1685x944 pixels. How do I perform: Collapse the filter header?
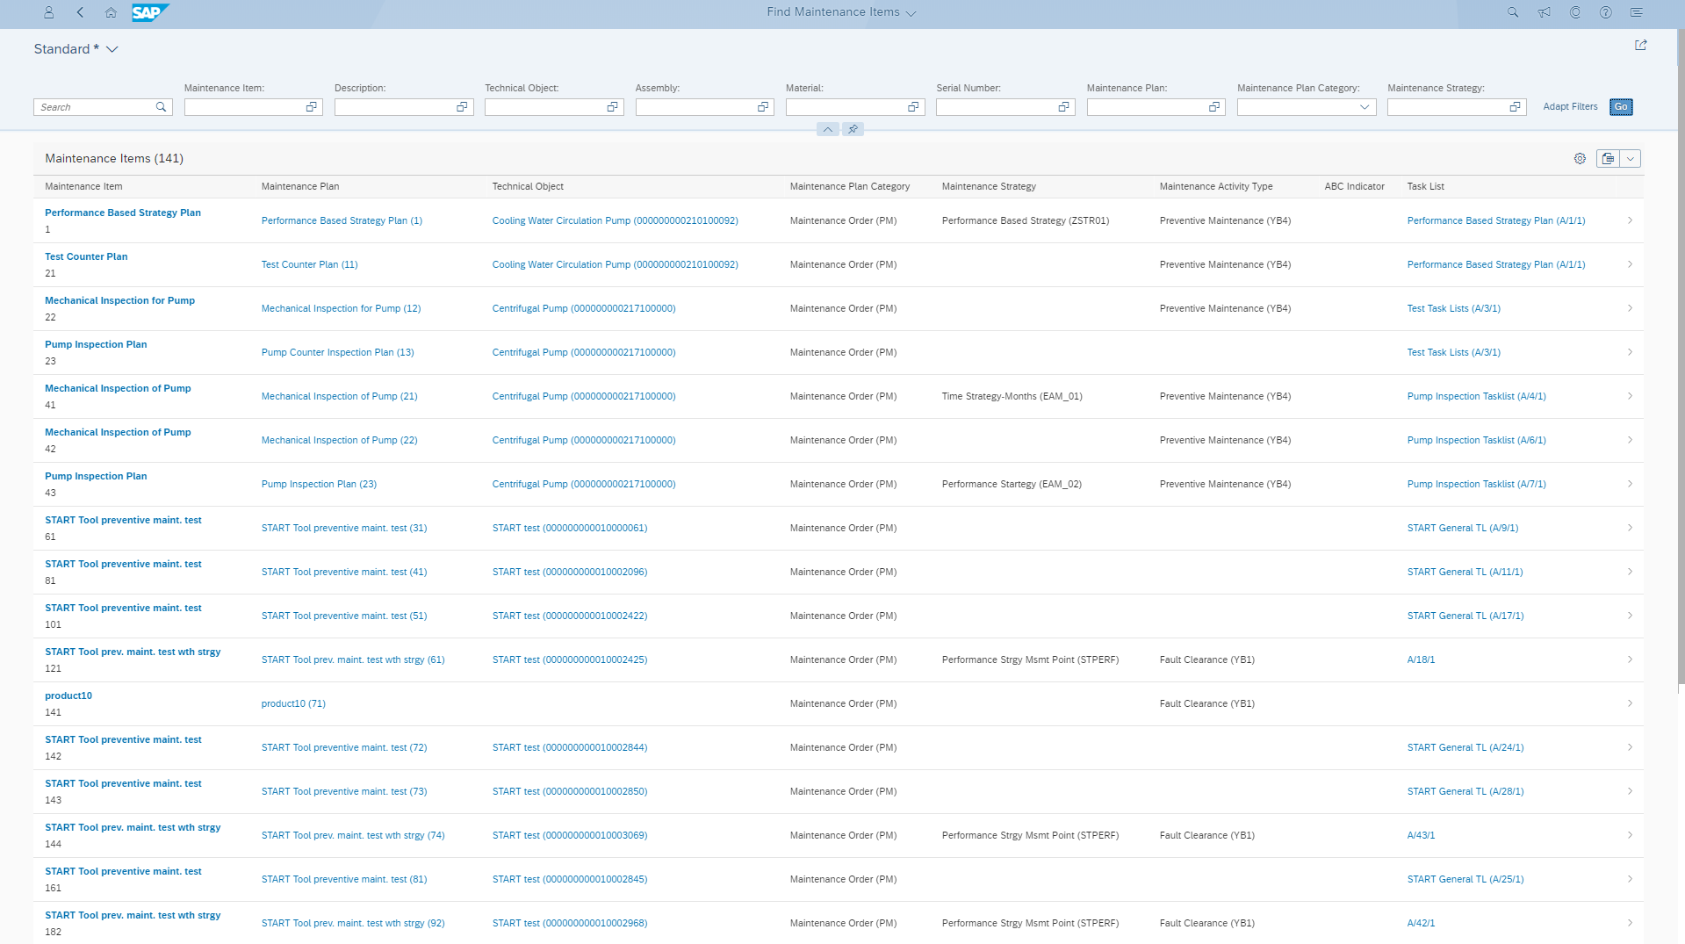(x=828, y=129)
